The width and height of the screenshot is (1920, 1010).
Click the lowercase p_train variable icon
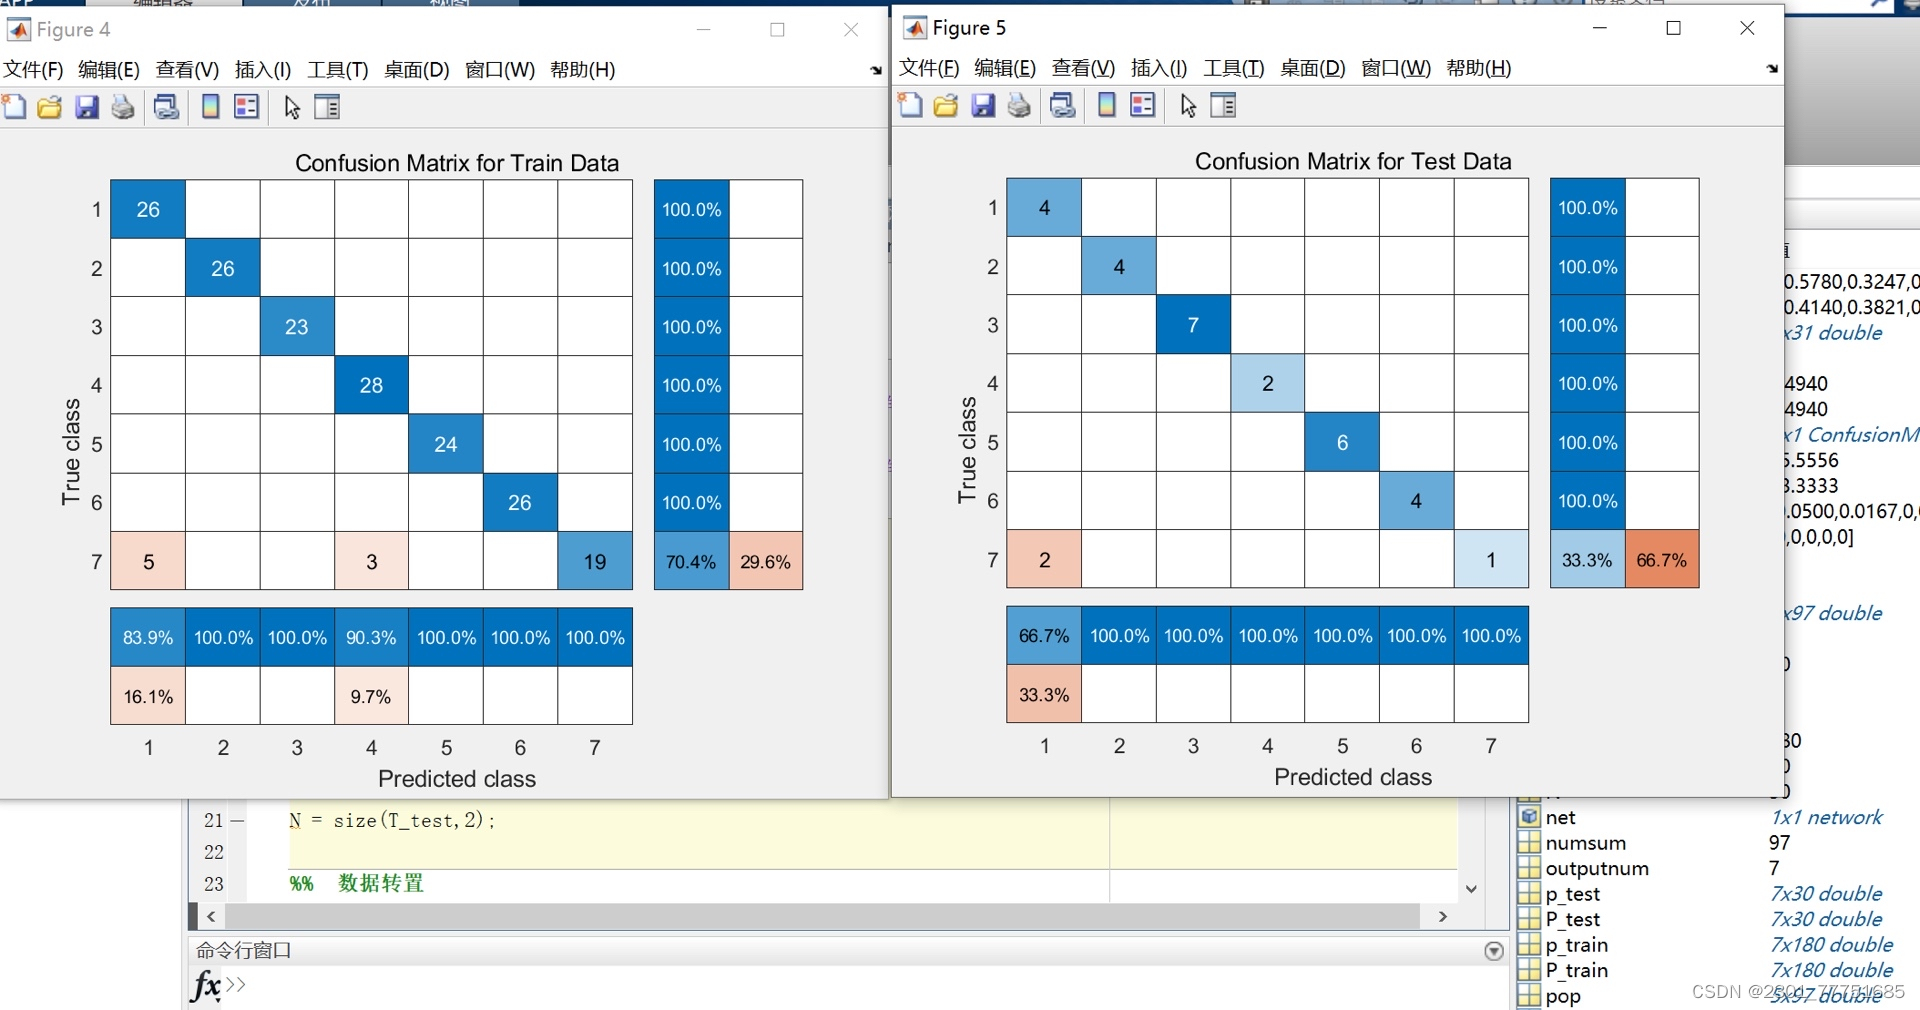pos(1529,944)
